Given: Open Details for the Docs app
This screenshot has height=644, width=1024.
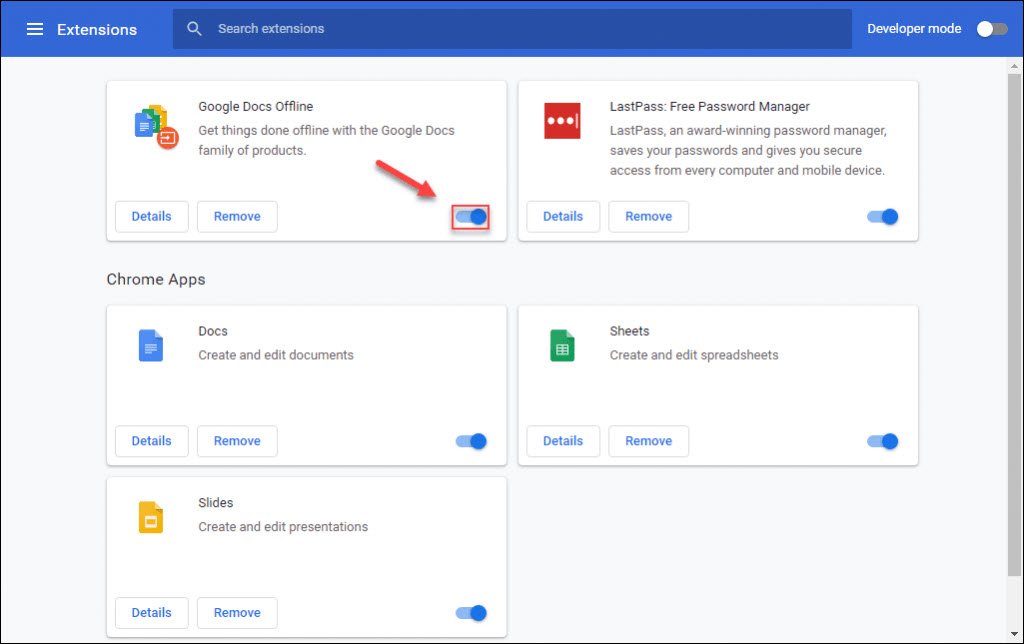Looking at the screenshot, I should 152,442.
